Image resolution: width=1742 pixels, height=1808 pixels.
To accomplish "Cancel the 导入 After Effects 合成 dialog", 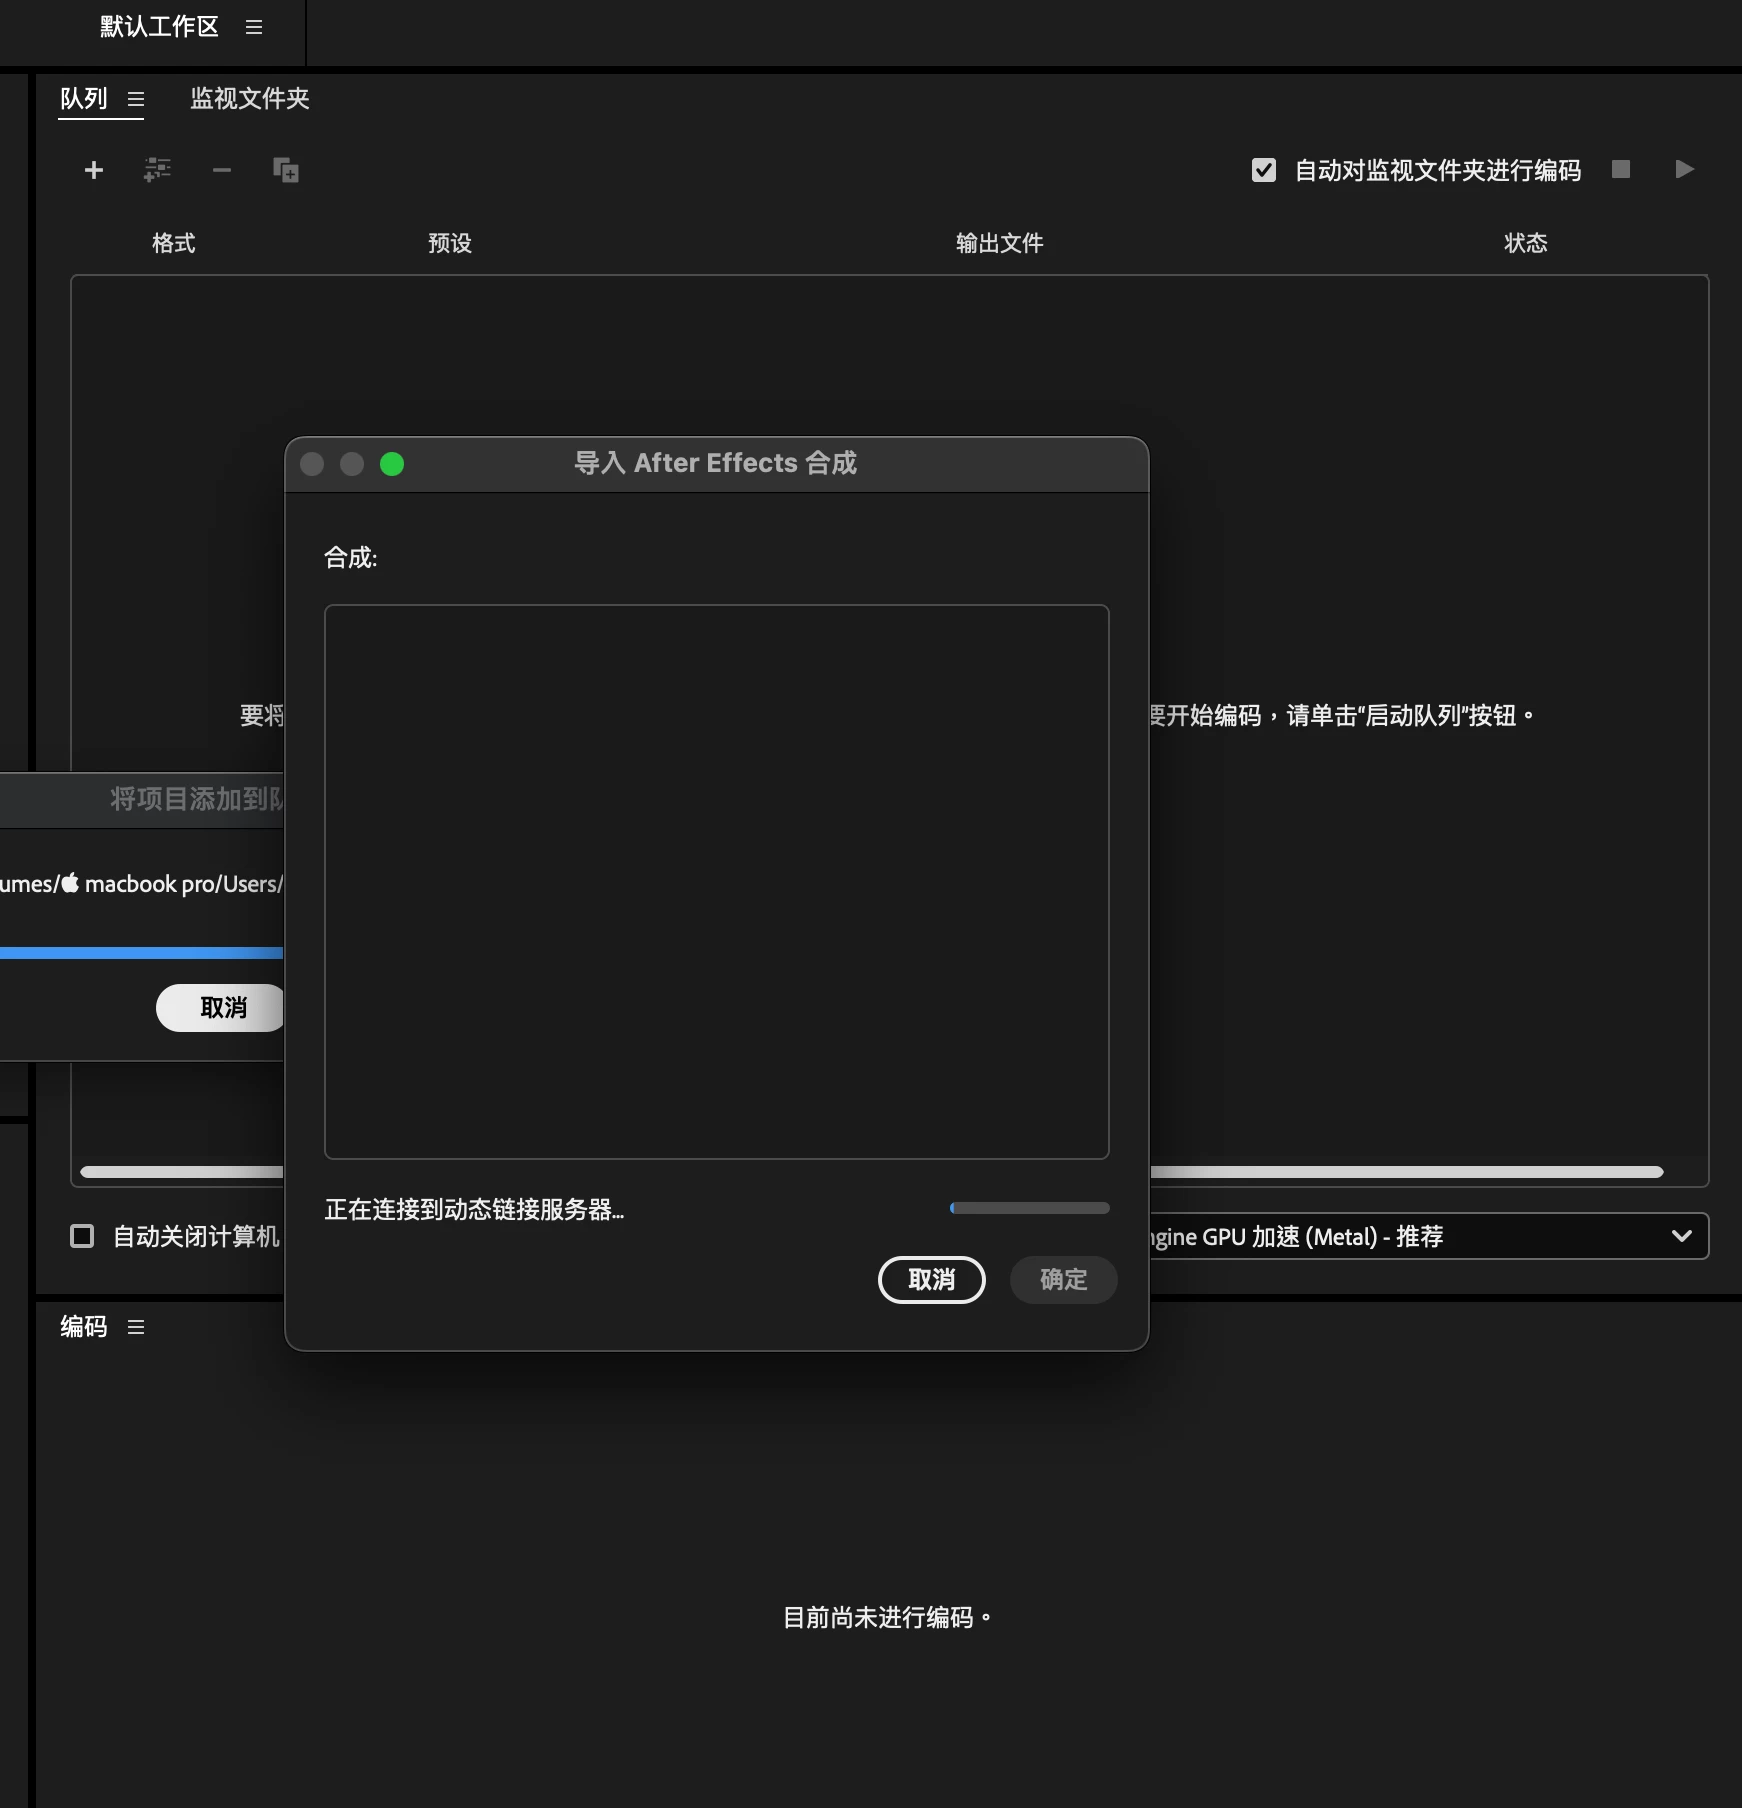I will [932, 1279].
